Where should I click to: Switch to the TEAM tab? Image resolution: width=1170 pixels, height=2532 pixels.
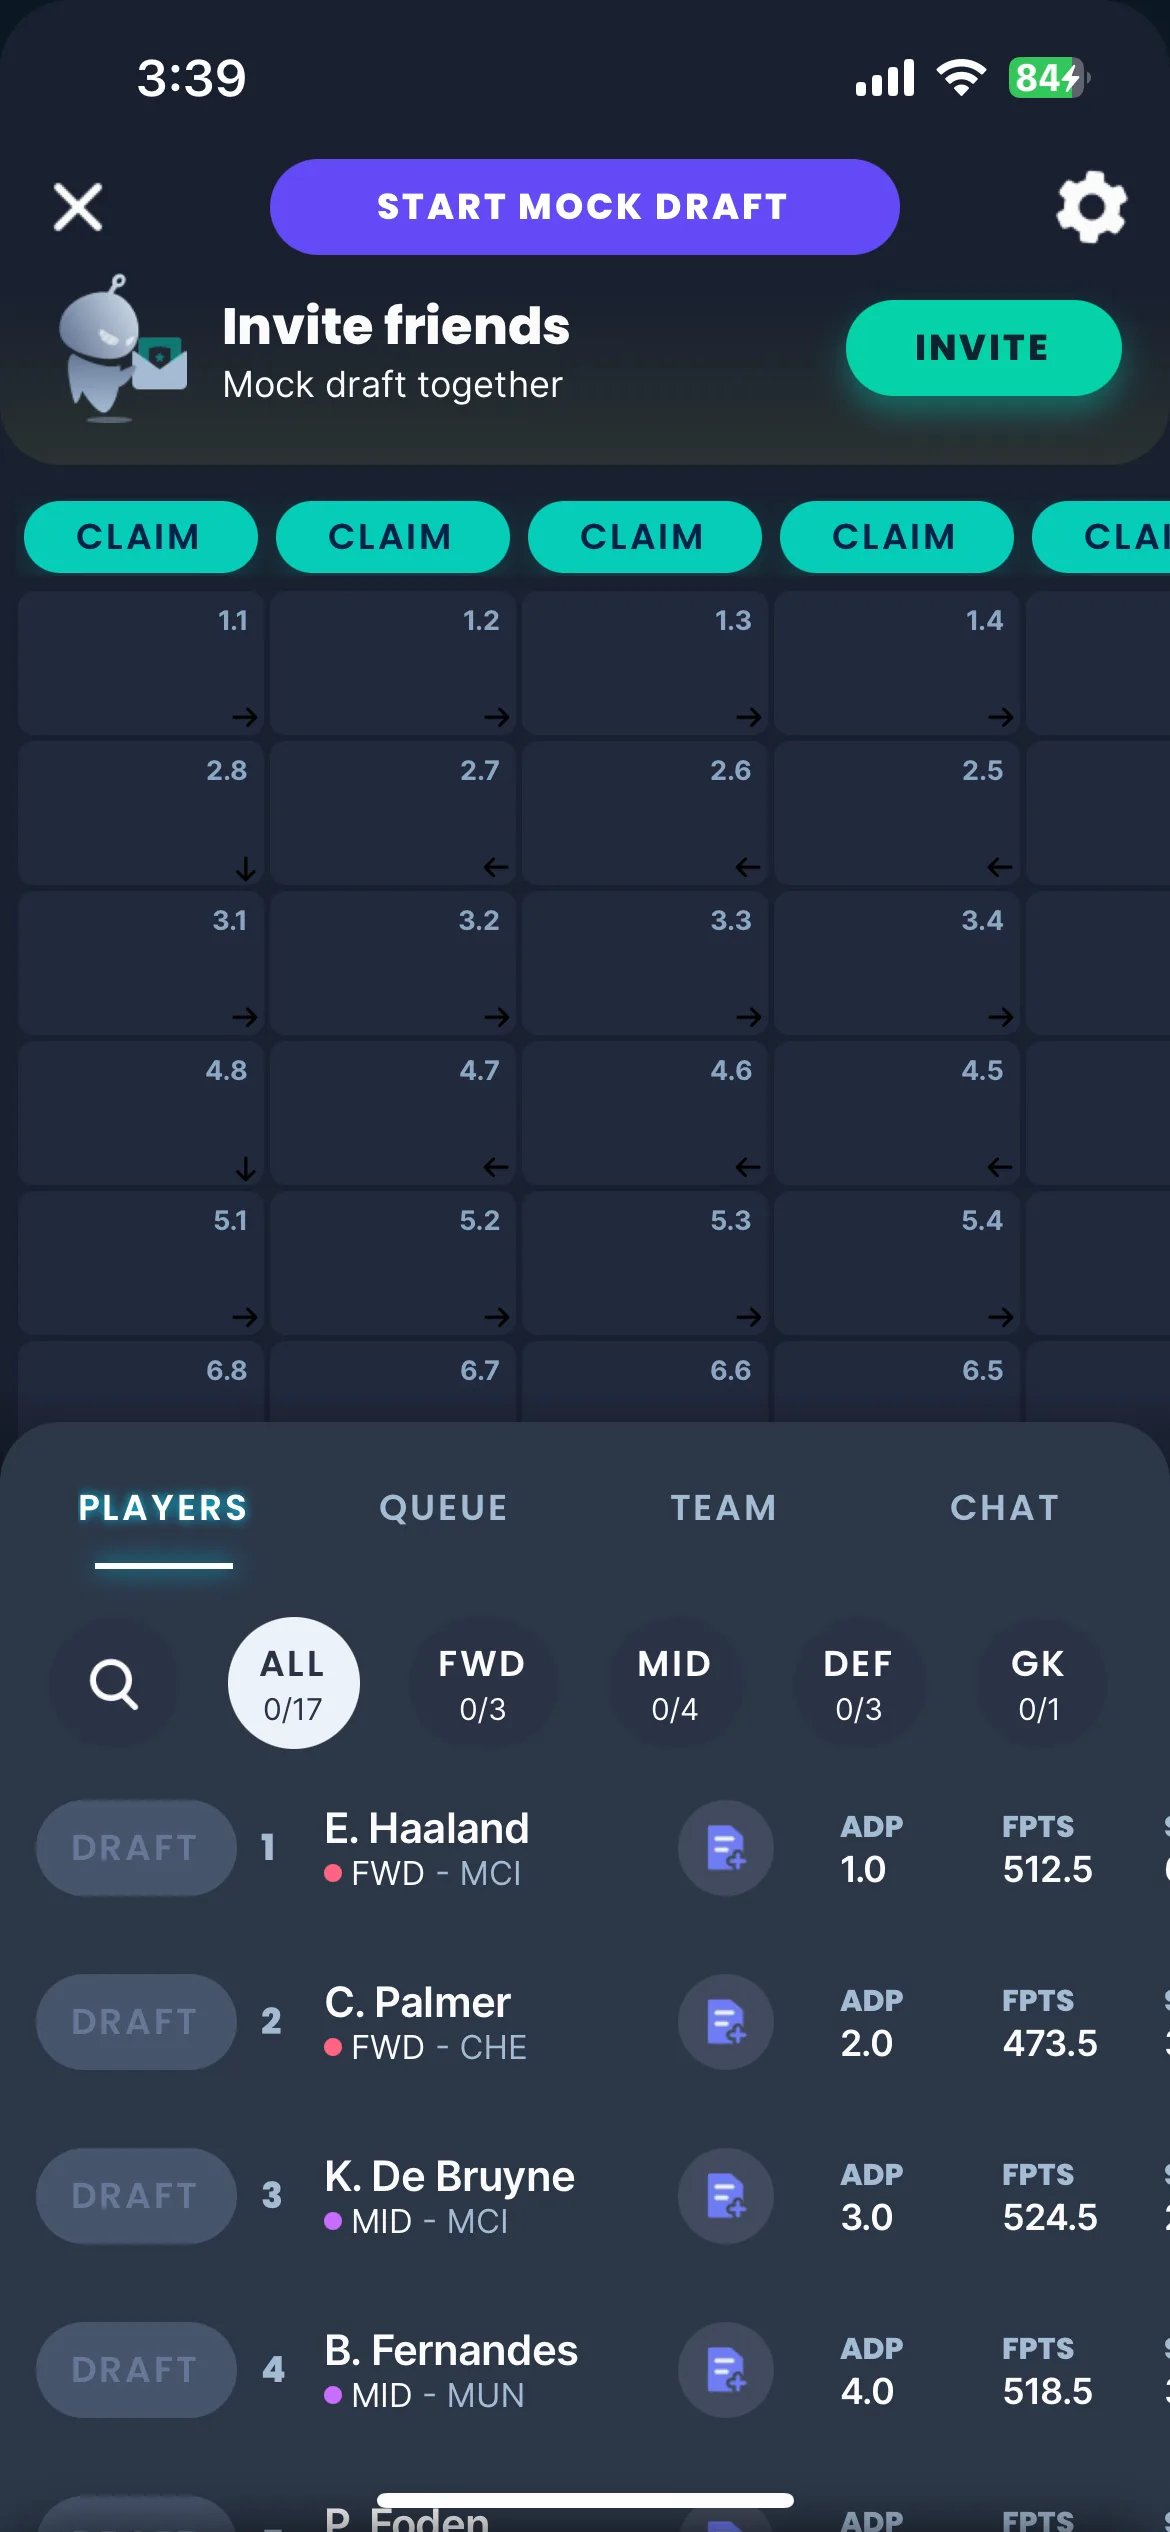pyautogui.click(x=724, y=1508)
